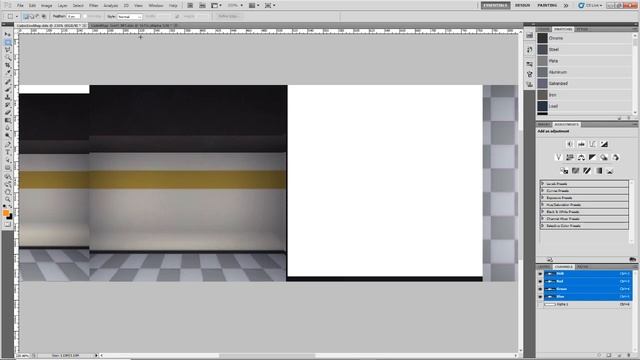Add a Photo Filter adjustment

[x=604, y=157]
